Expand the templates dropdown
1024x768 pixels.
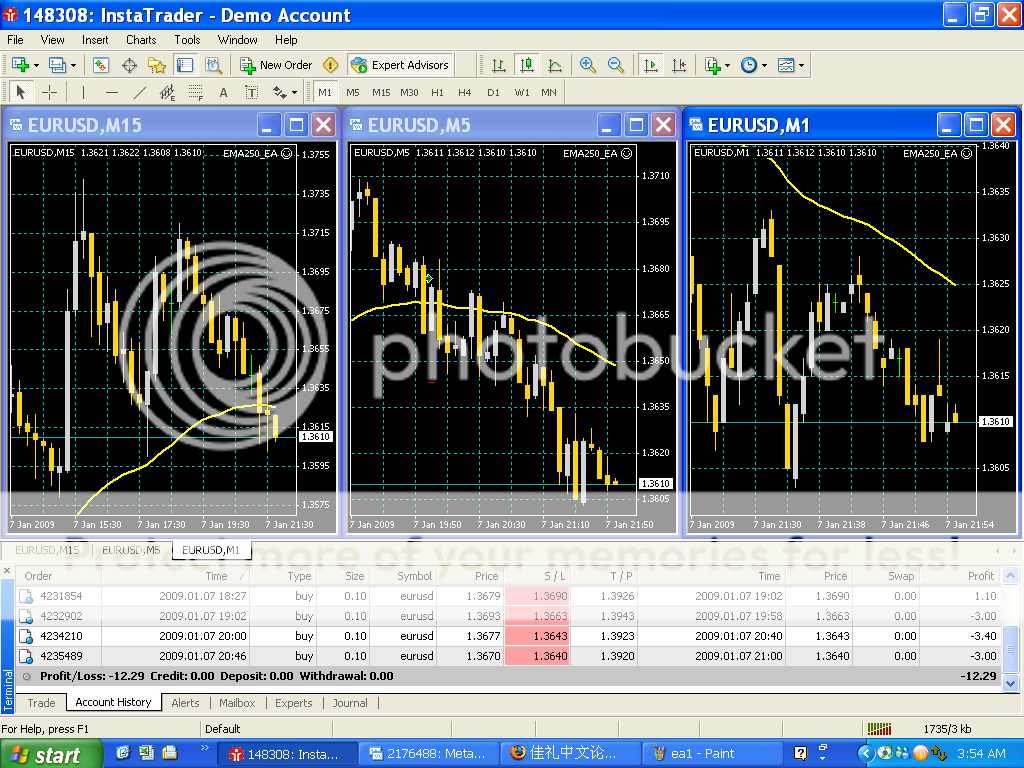pos(801,65)
